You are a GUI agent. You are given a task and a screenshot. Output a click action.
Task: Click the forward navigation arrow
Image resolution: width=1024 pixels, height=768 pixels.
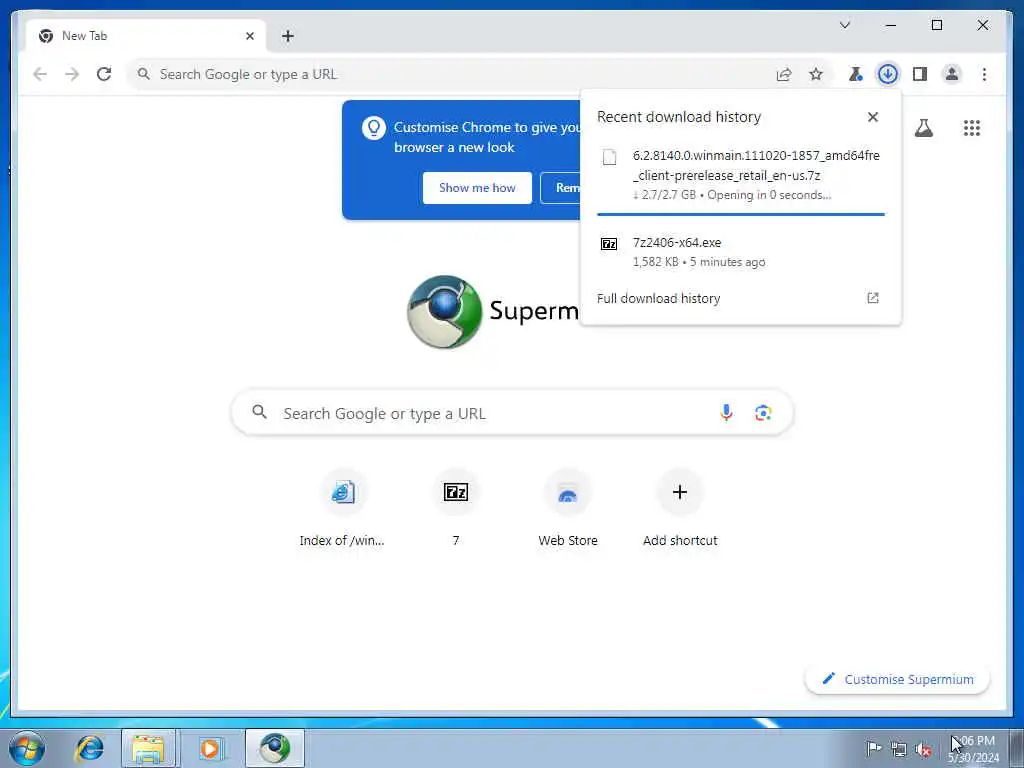click(72, 74)
